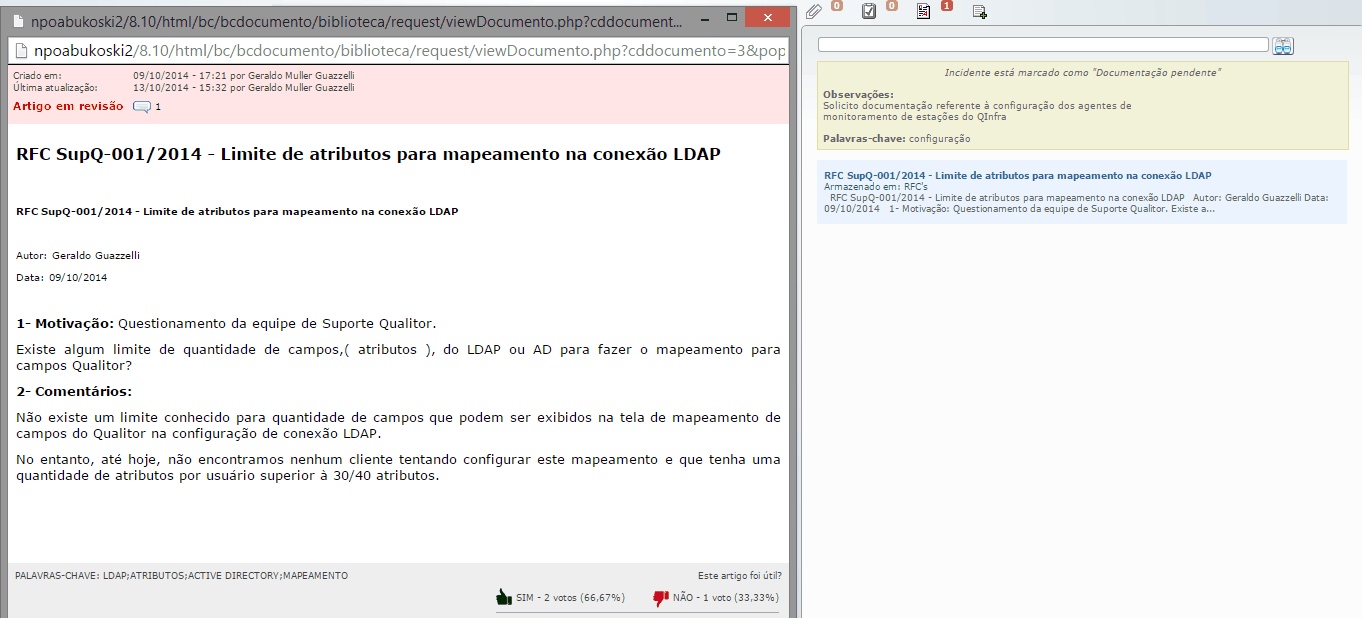Click the PALAVRAS-CHAVE footer keywords line
Viewport: 1363px width, 620px height.
182,576
